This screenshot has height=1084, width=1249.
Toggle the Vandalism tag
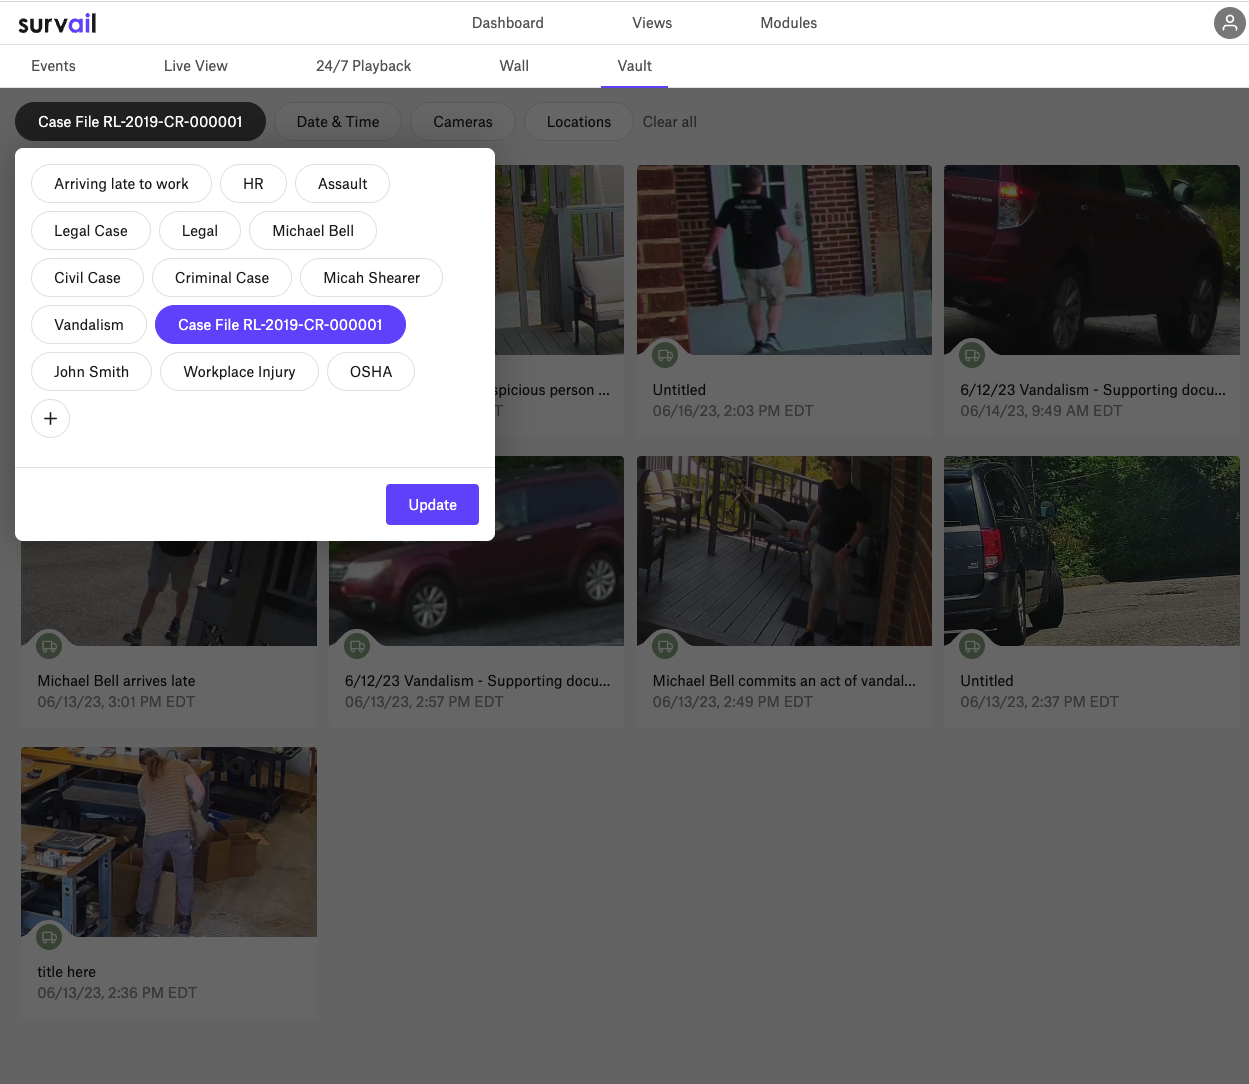tap(89, 325)
